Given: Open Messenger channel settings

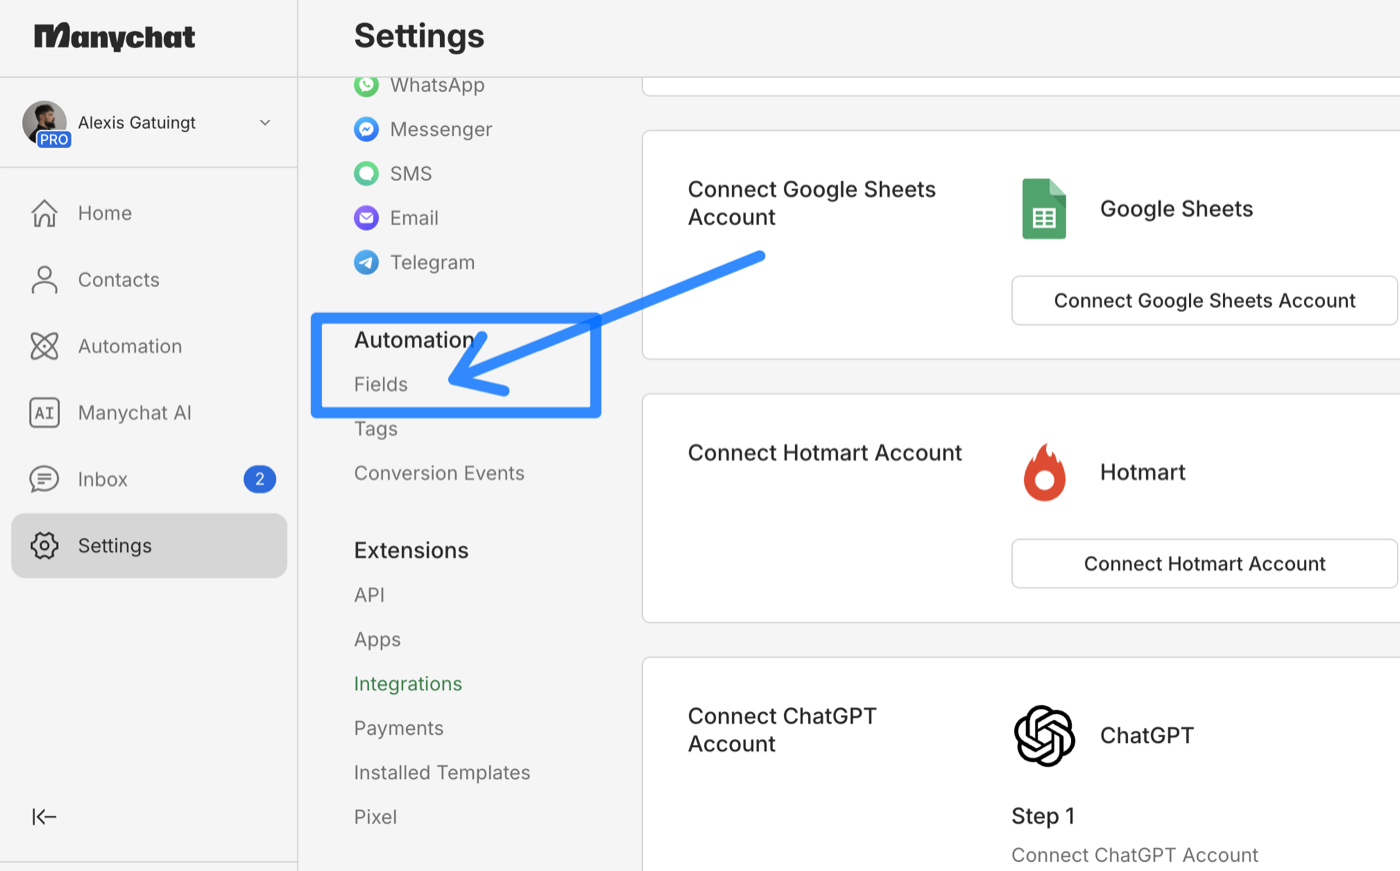Looking at the screenshot, I should tap(441, 129).
